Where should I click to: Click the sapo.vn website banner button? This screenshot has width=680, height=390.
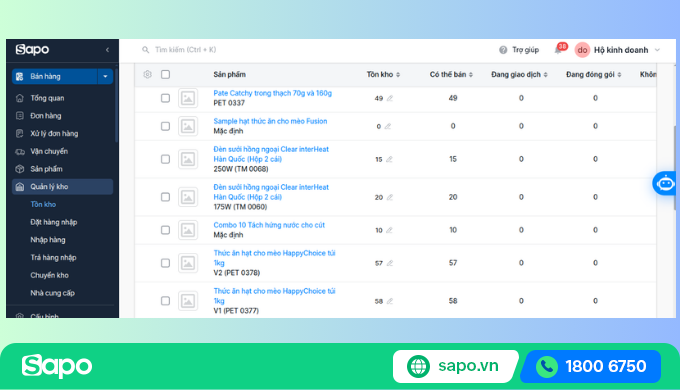pos(455,366)
